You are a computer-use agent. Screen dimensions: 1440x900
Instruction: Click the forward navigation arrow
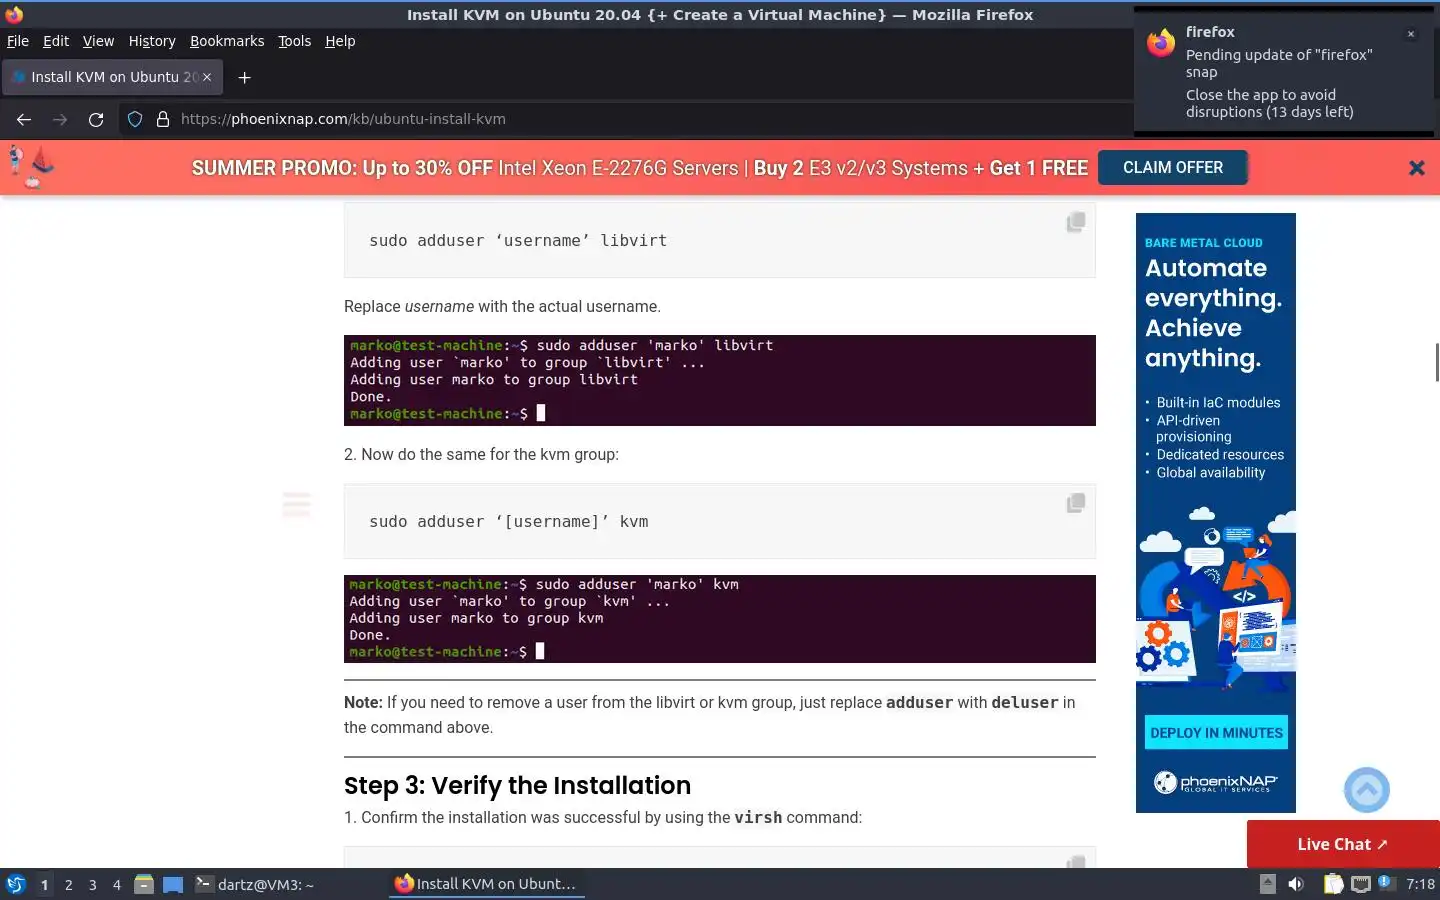point(60,119)
